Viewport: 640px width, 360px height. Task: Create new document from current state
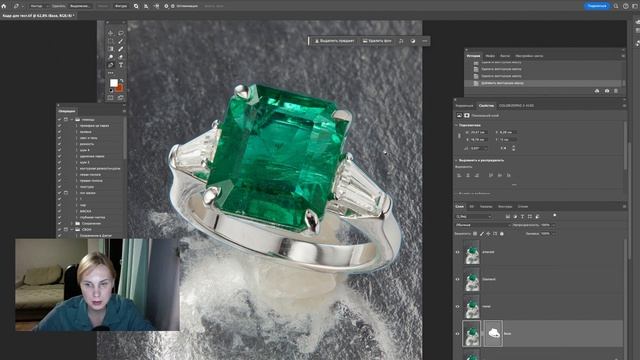[x=597, y=91]
